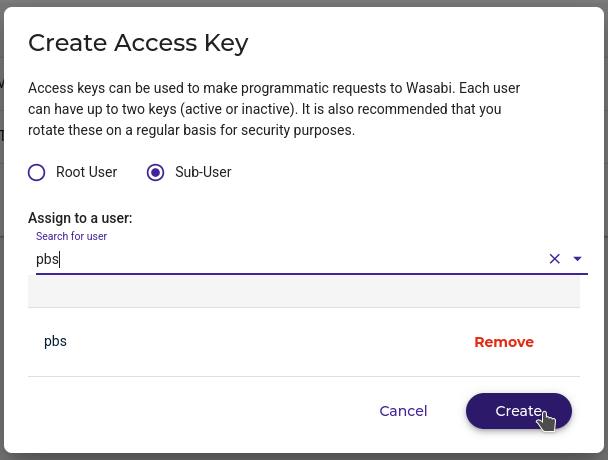The height and width of the screenshot is (460, 608).
Task: Click the "Sub-User" option label
Action: coord(203,172)
